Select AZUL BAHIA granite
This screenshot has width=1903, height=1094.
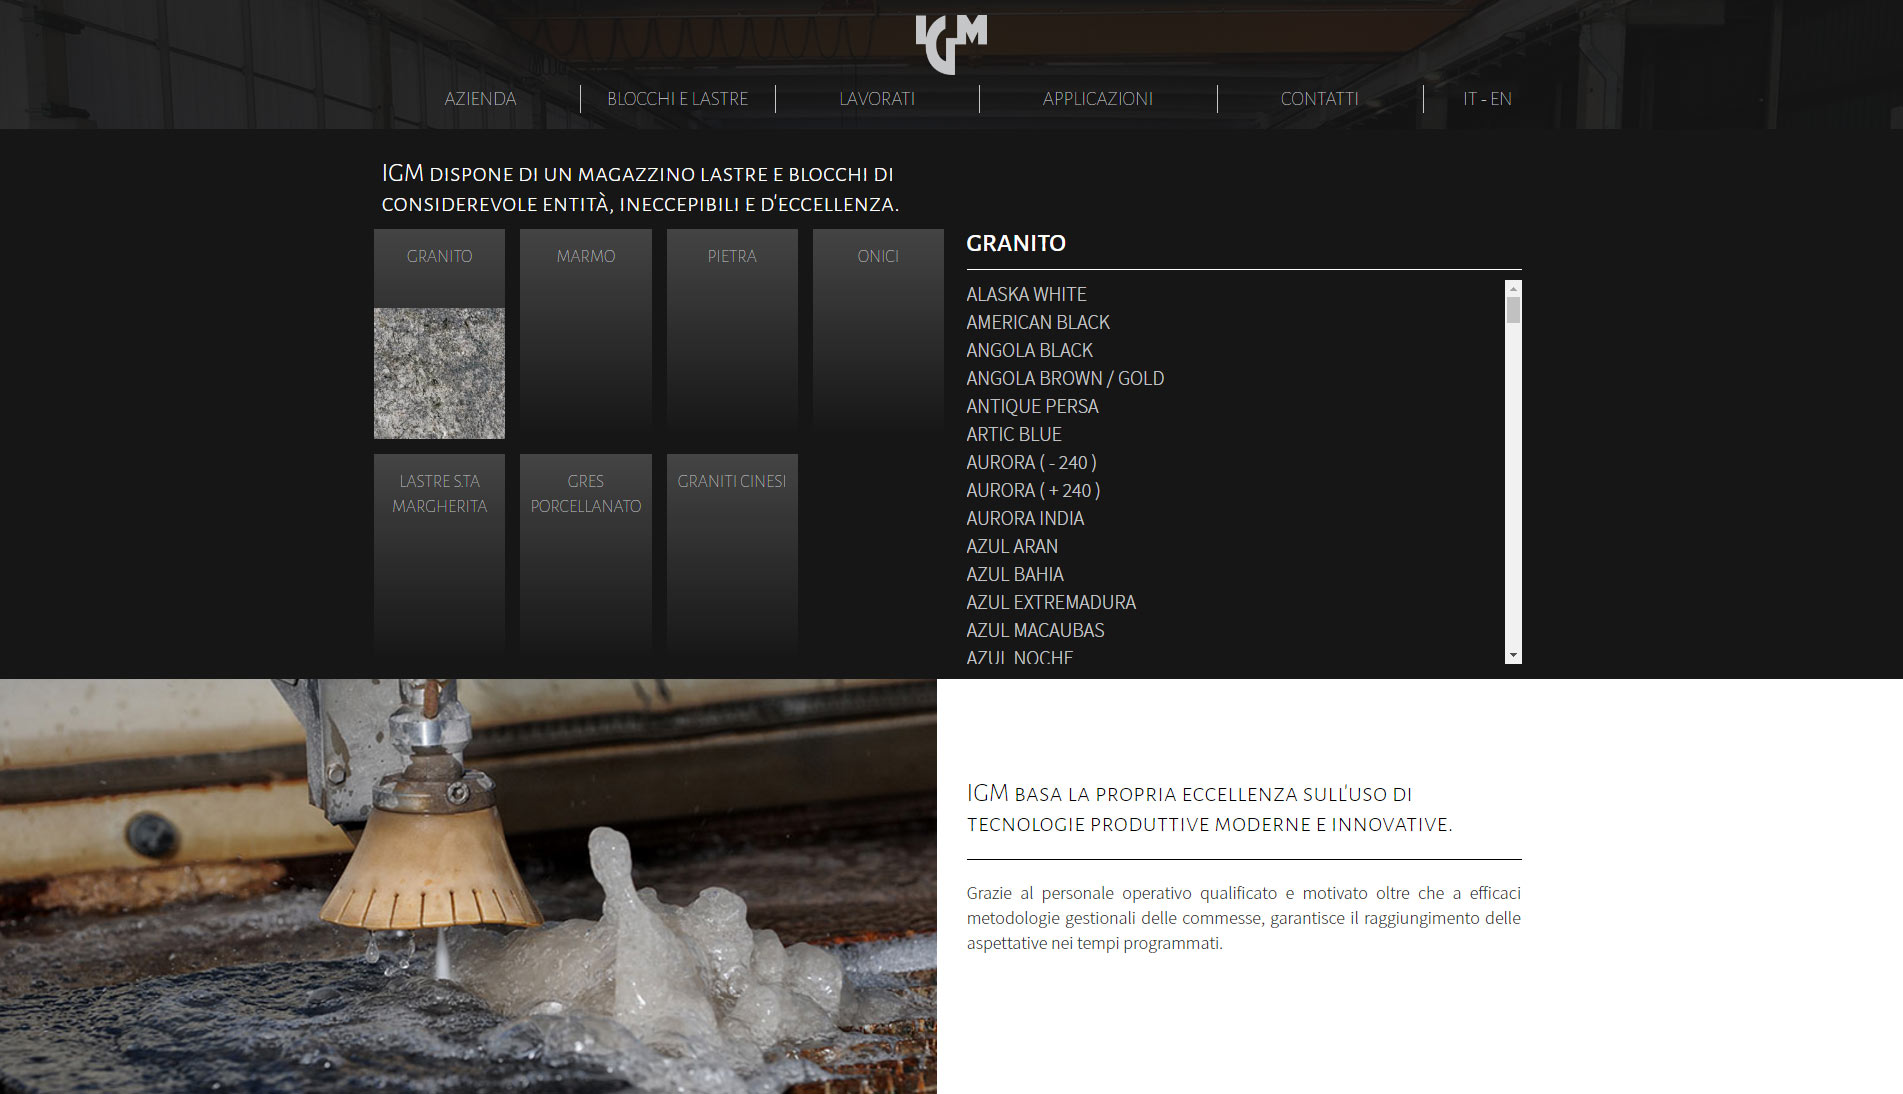point(1015,574)
